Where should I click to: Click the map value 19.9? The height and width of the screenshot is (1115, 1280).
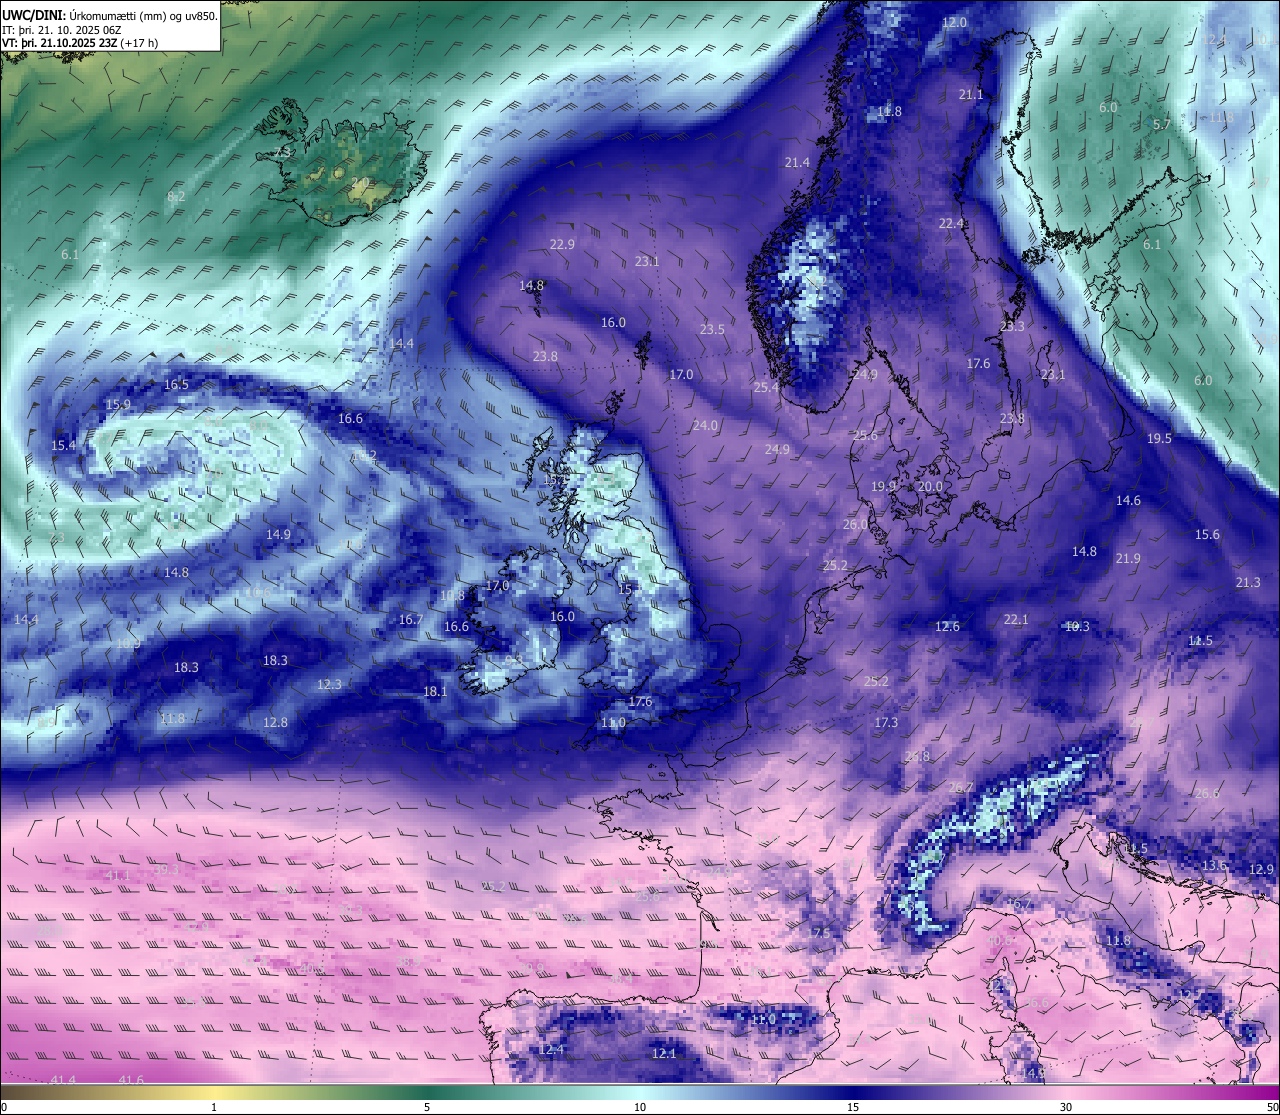tap(883, 487)
